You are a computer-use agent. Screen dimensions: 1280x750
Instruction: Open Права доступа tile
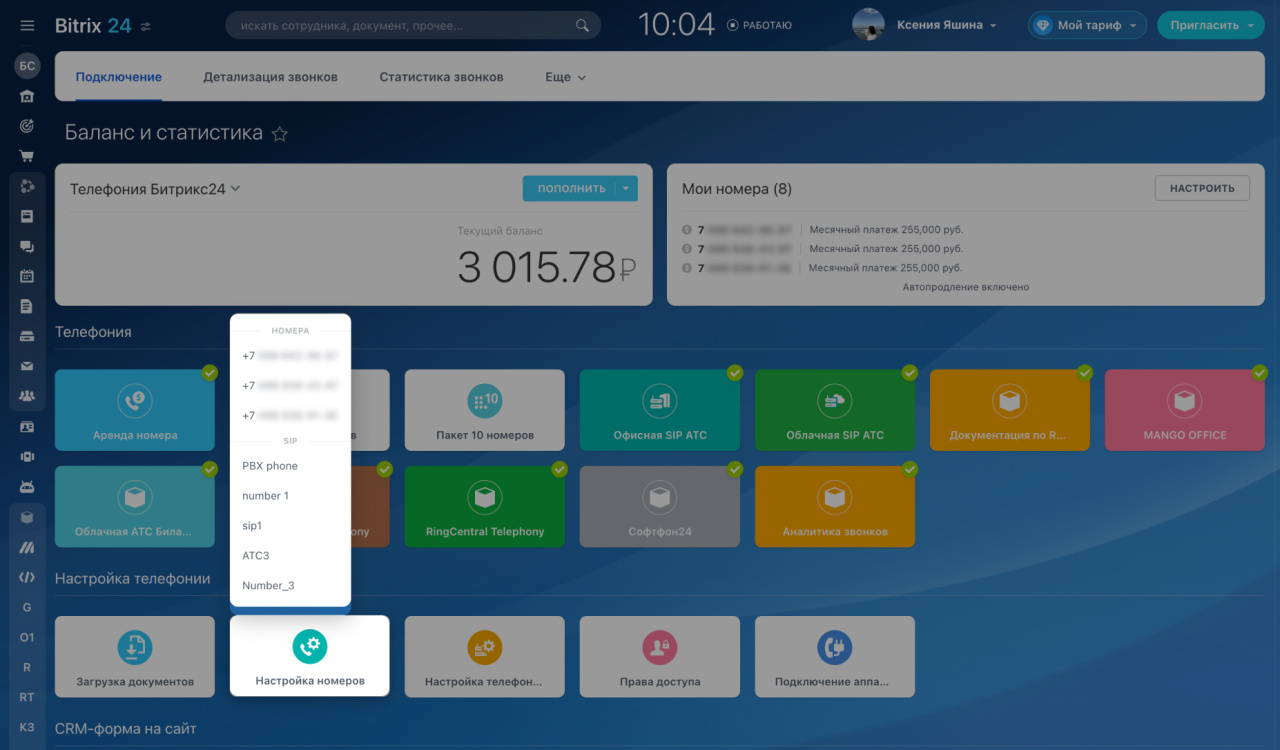pos(660,656)
